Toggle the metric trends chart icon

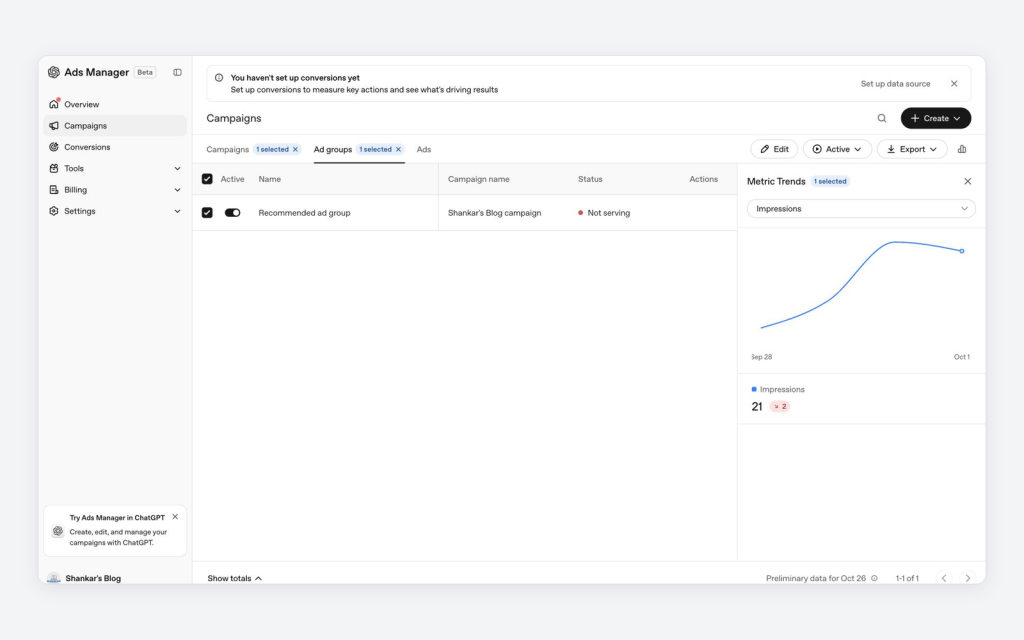pyautogui.click(x=962, y=149)
